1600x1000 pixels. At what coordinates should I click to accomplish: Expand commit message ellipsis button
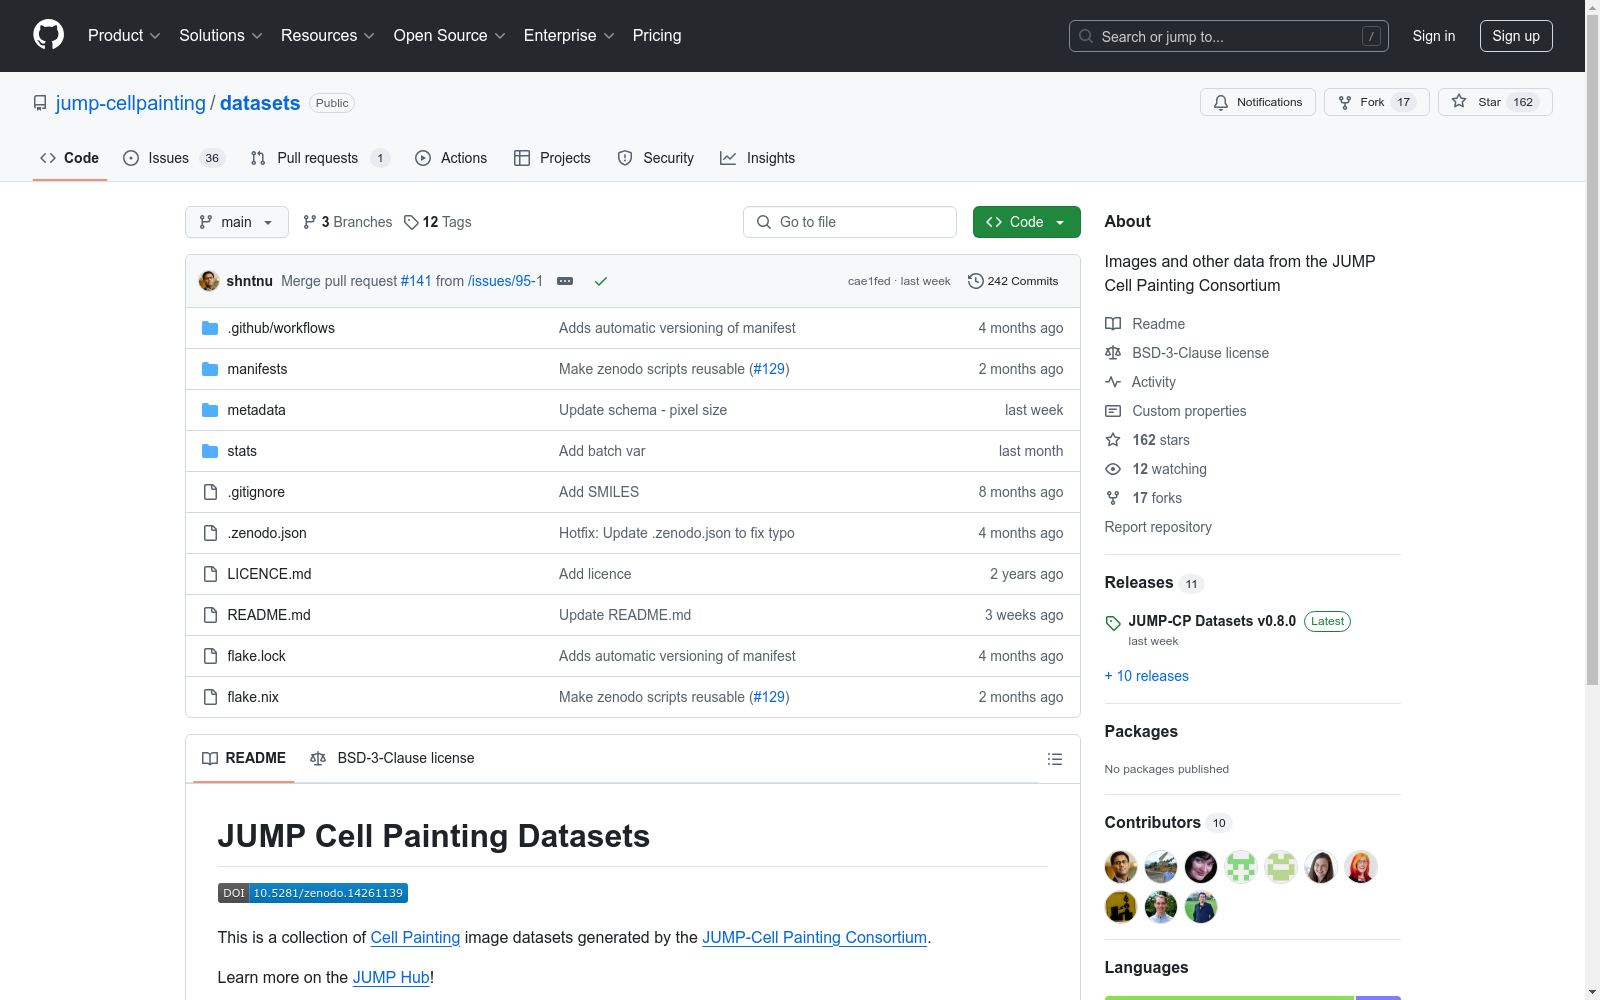565,281
